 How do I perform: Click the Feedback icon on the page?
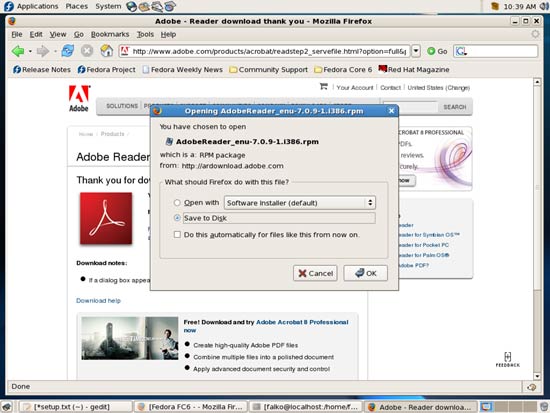508,359
